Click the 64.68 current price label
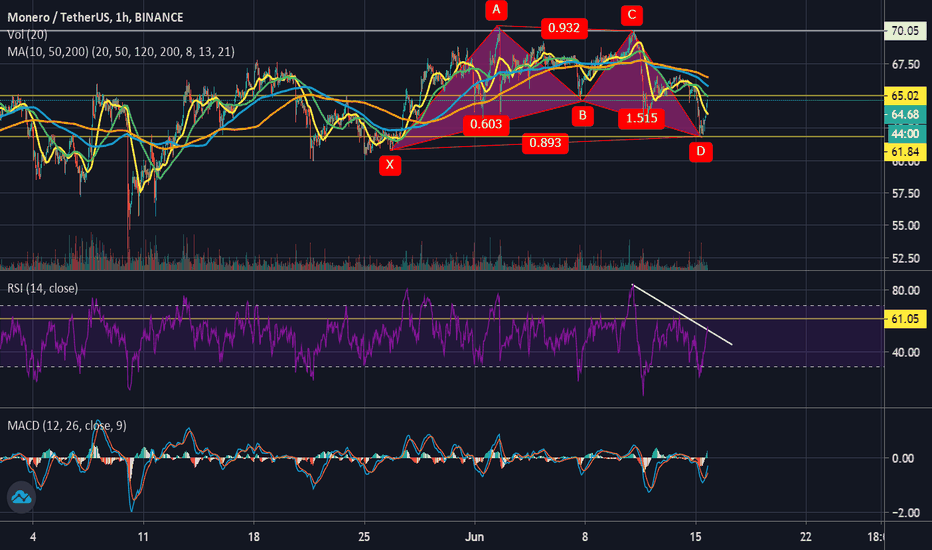Image resolution: width=932 pixels, height=550 pixels. pyautogui.click(x=905, y=114)
